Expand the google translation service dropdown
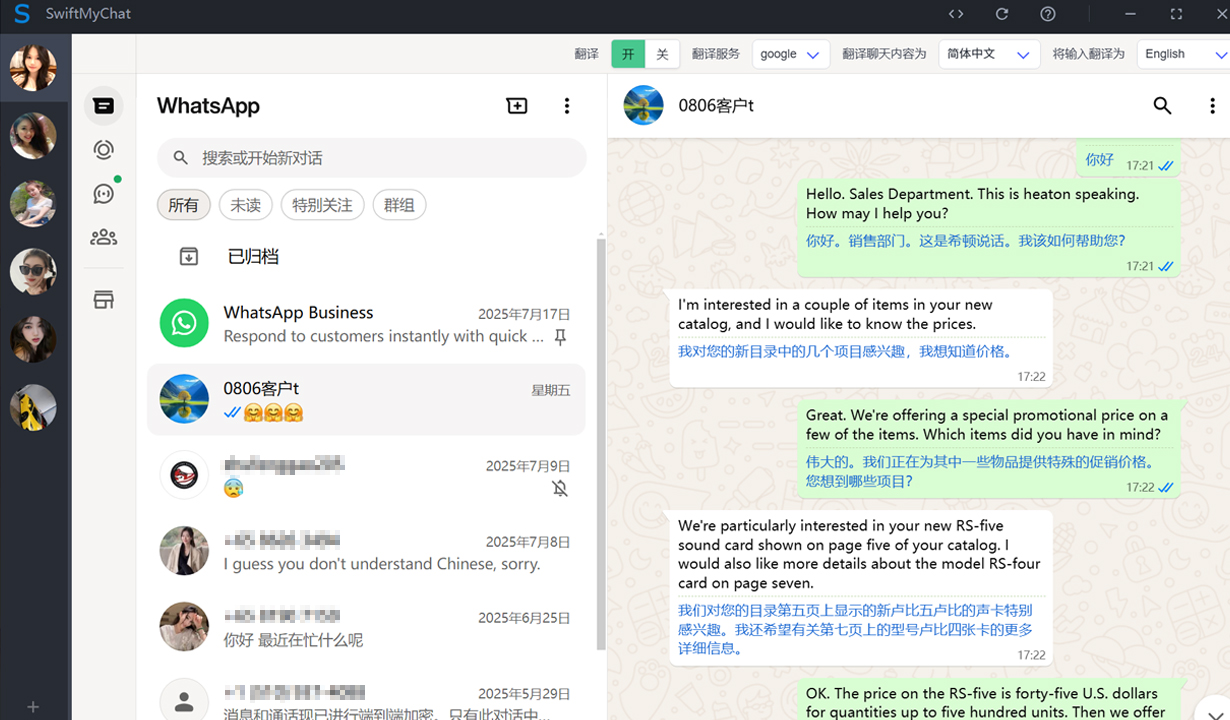 click(790, 54)
